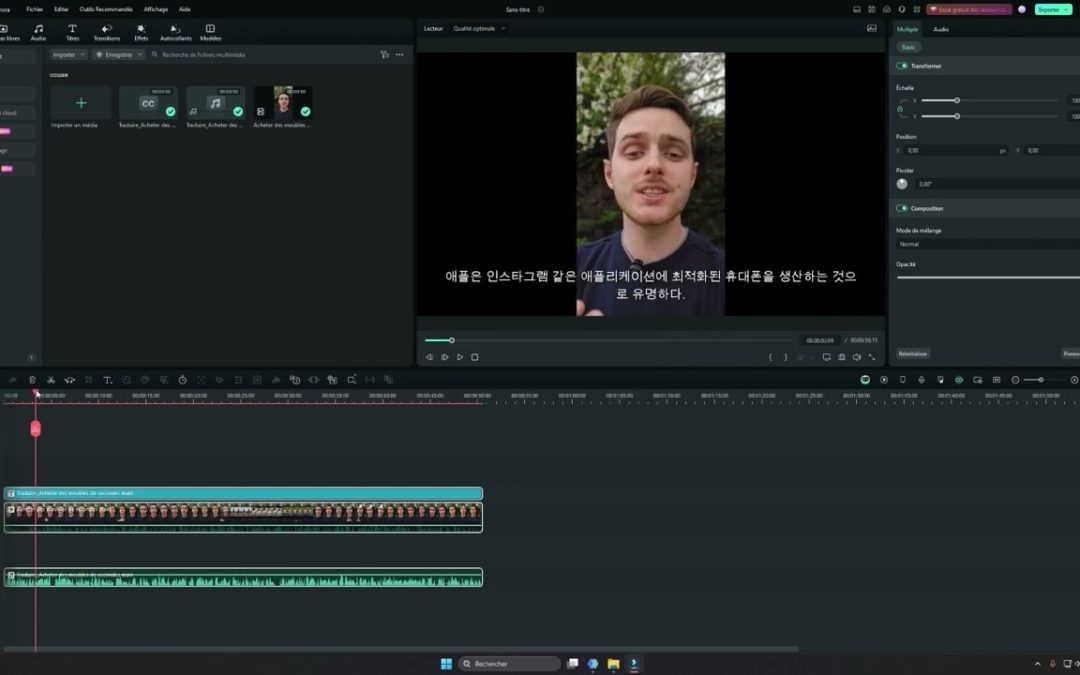Viewport: 1080px width, 675px height.
Task: Open the Titres (titles) tab
Action: pos(72,32)
